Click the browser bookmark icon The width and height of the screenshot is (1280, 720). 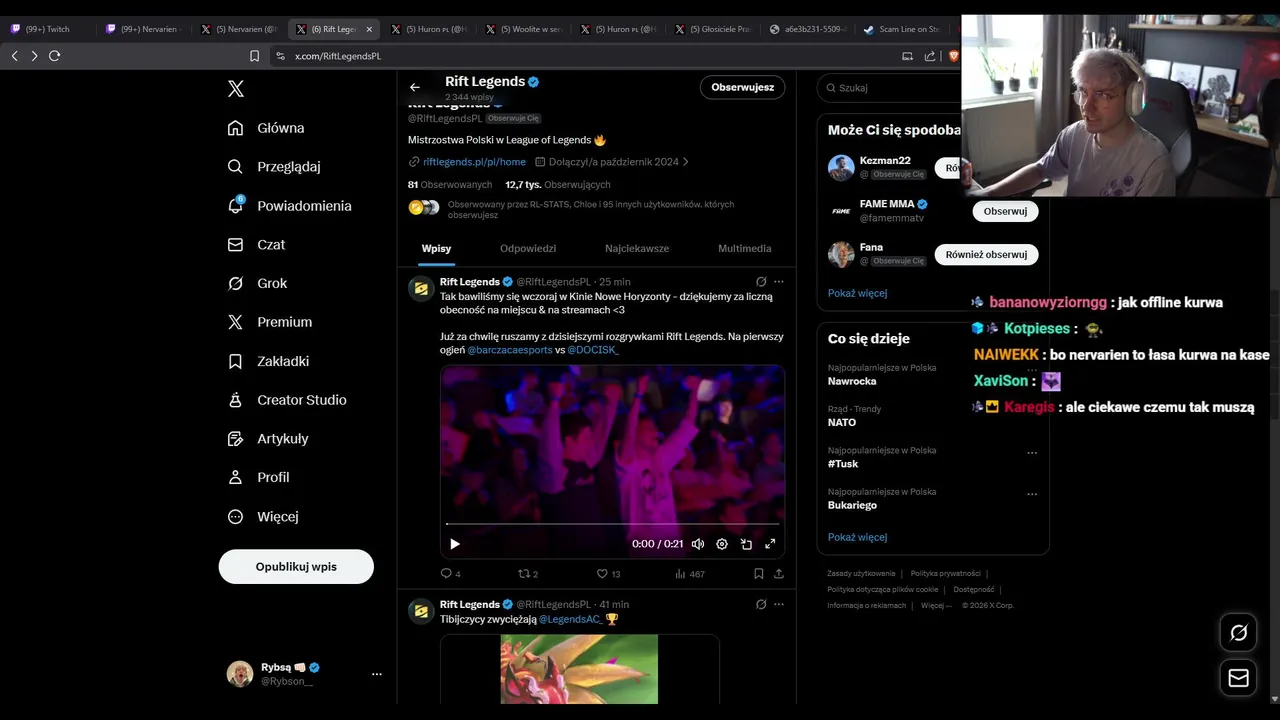point(254,56)
